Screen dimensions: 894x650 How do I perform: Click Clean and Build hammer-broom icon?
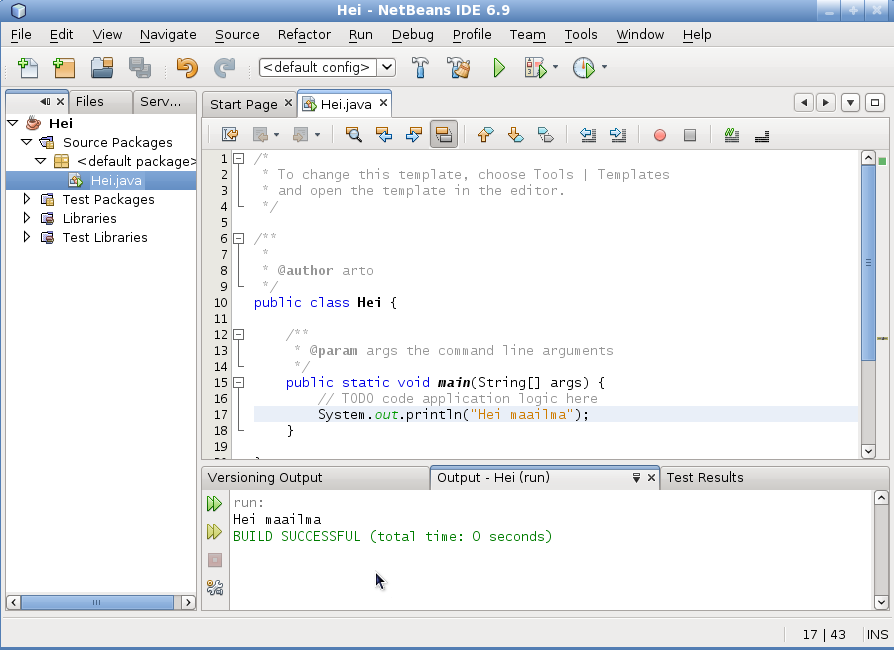(x=459, y=68)
